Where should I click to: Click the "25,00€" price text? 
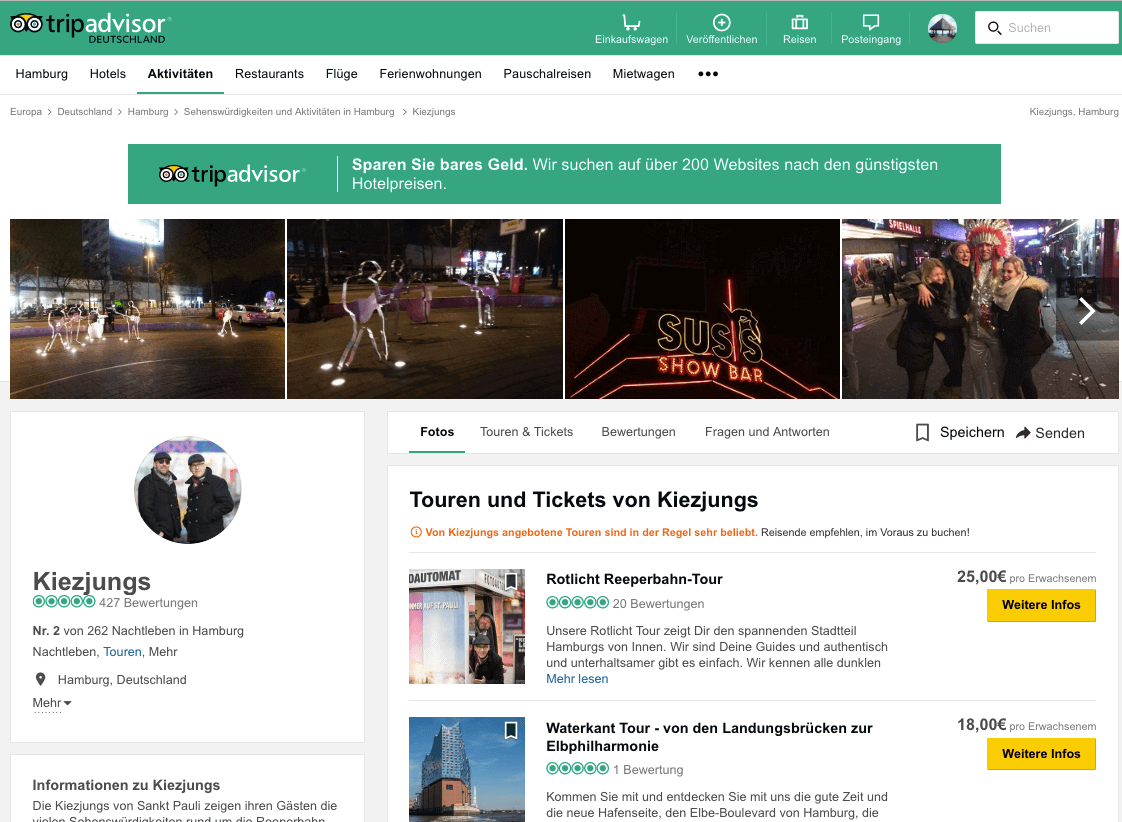click(x=981, y=577)
